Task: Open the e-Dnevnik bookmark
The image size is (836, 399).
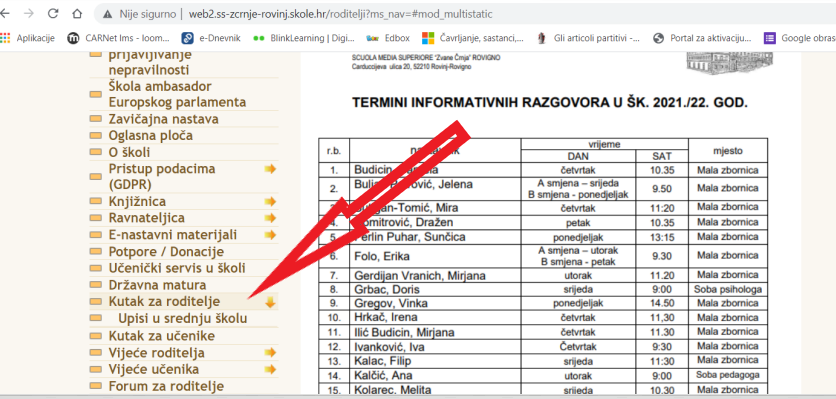Action: (x=211, y=38)
